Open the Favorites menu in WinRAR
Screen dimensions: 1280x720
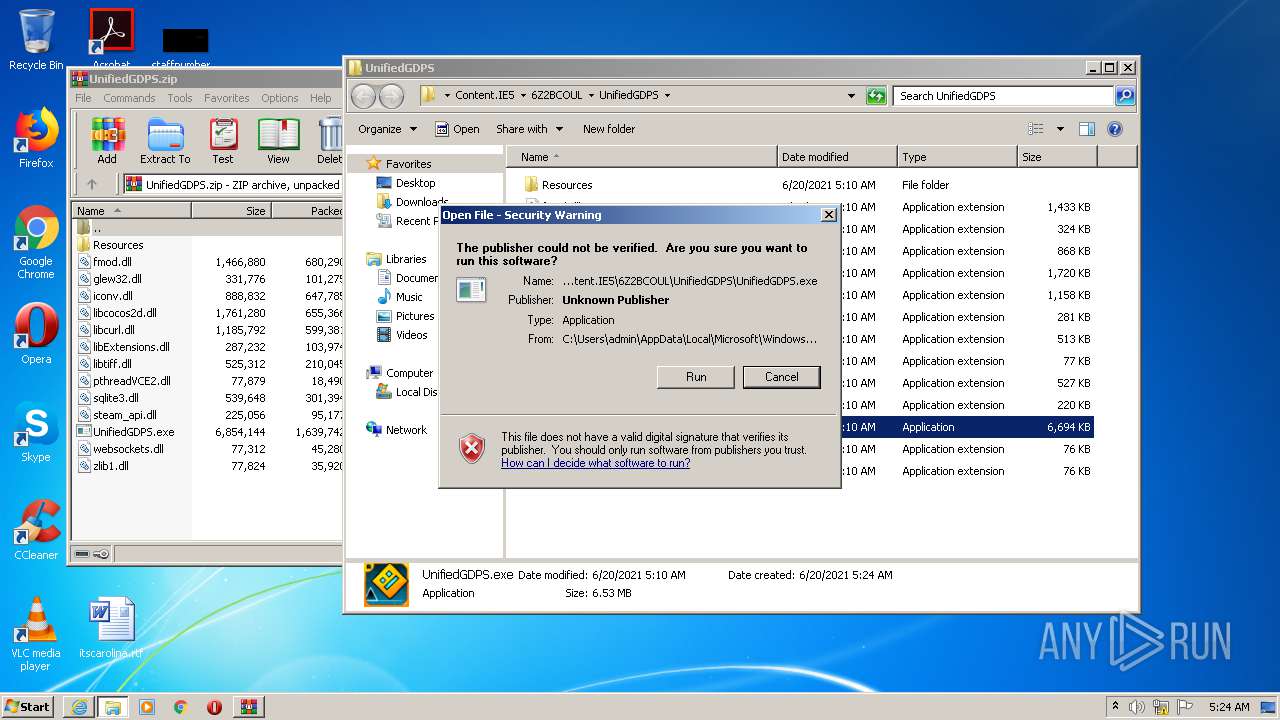click(227, 98)
